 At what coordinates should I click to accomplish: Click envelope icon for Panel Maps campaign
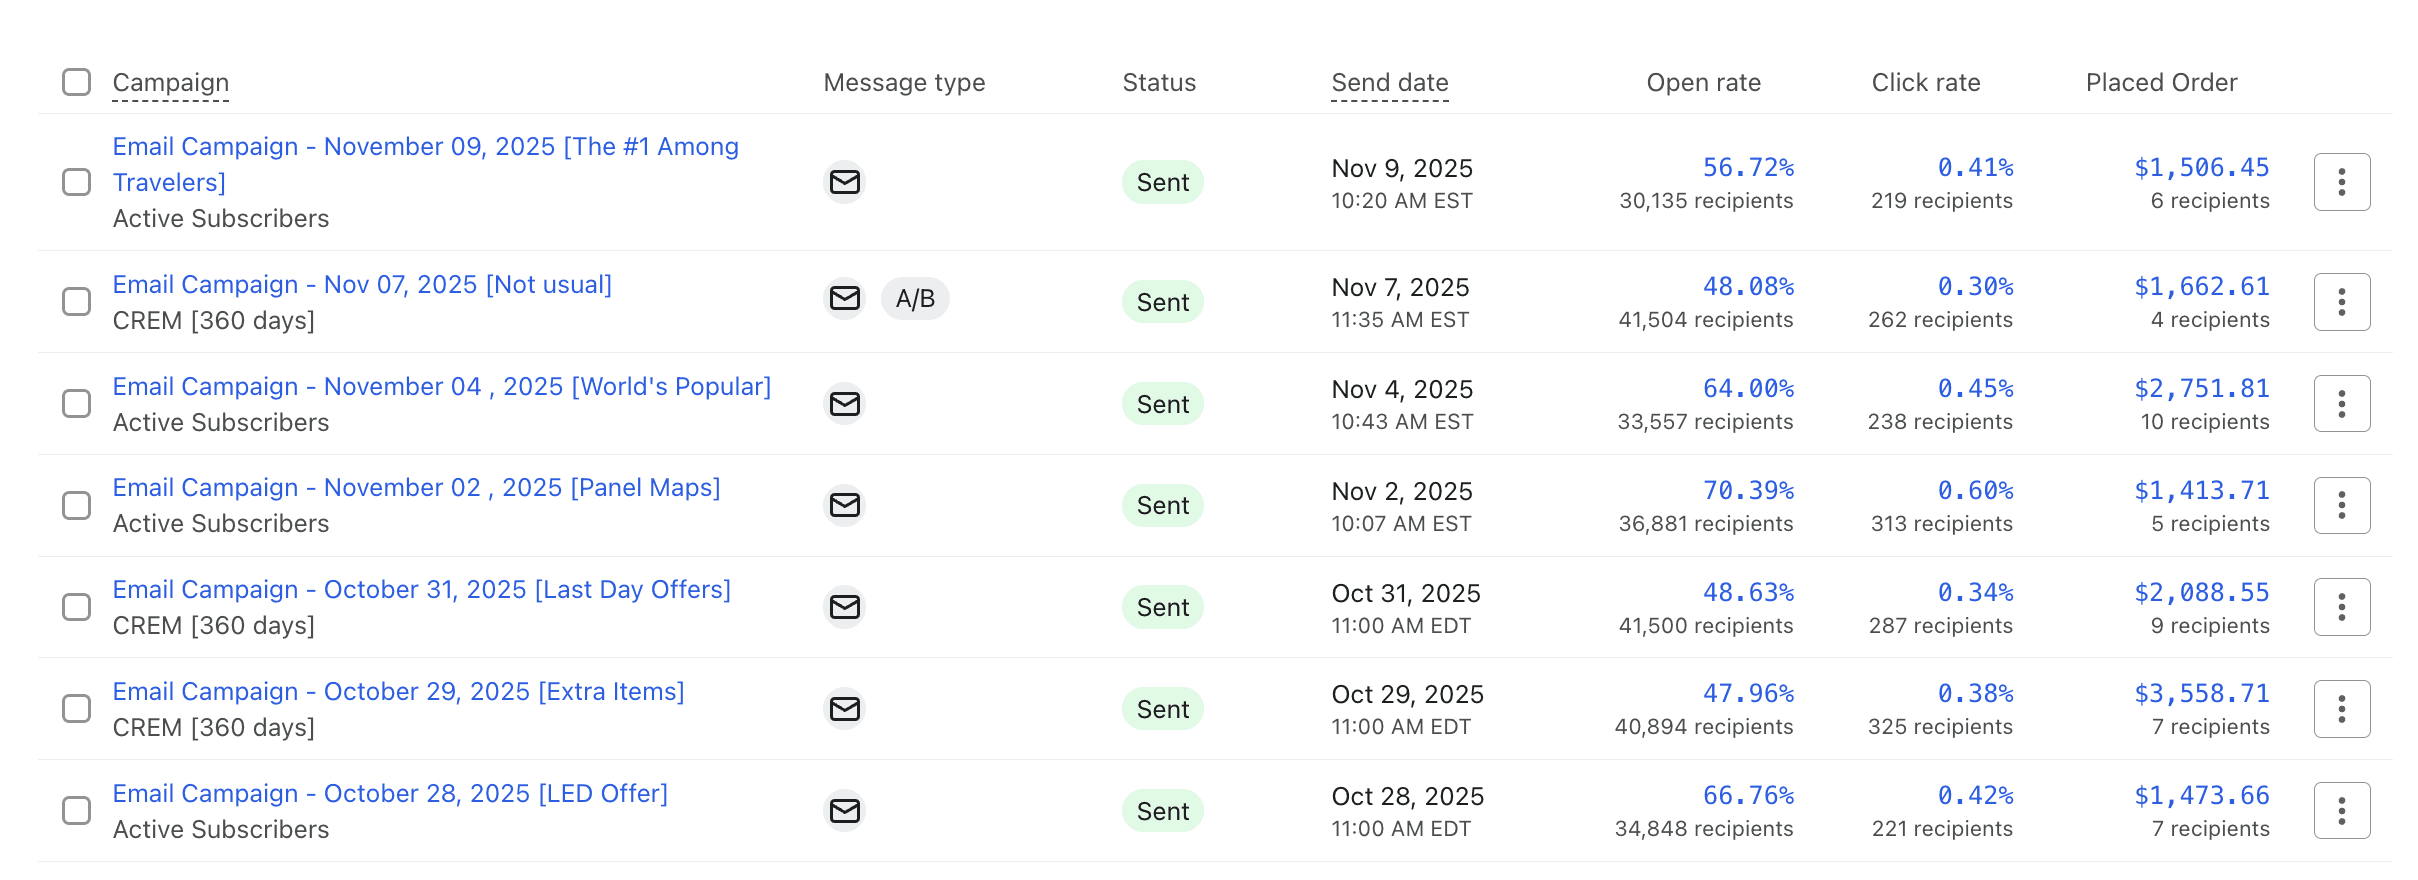[845, 505]
